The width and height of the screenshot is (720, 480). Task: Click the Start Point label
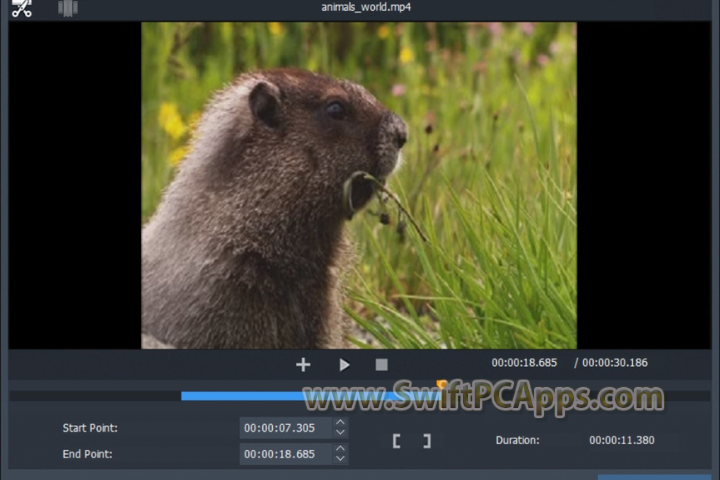pyautogui.click(x=90, y=428)
